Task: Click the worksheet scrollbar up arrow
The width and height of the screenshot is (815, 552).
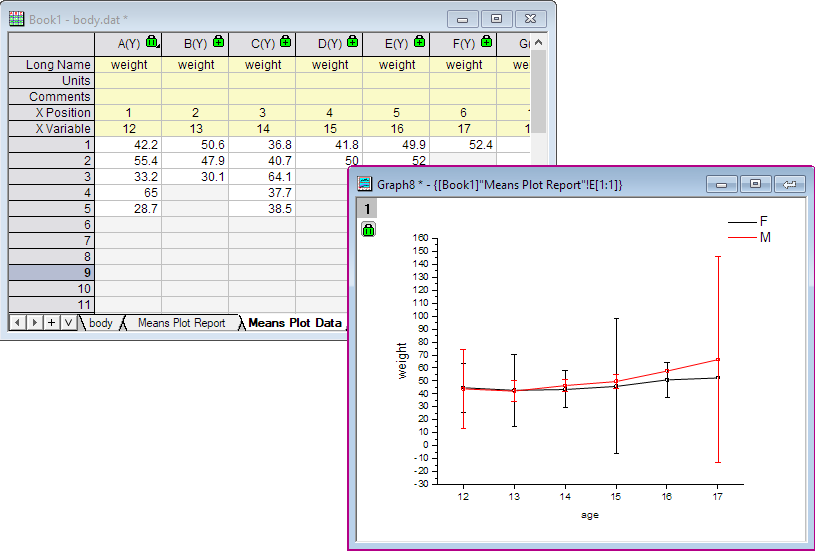Action: (538, 43)
